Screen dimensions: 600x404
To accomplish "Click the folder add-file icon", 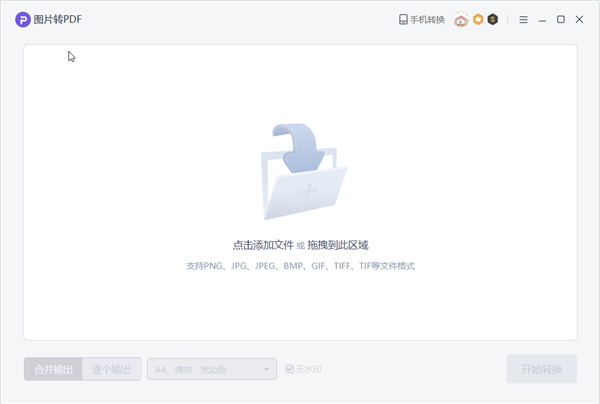I will coord(304,171).
